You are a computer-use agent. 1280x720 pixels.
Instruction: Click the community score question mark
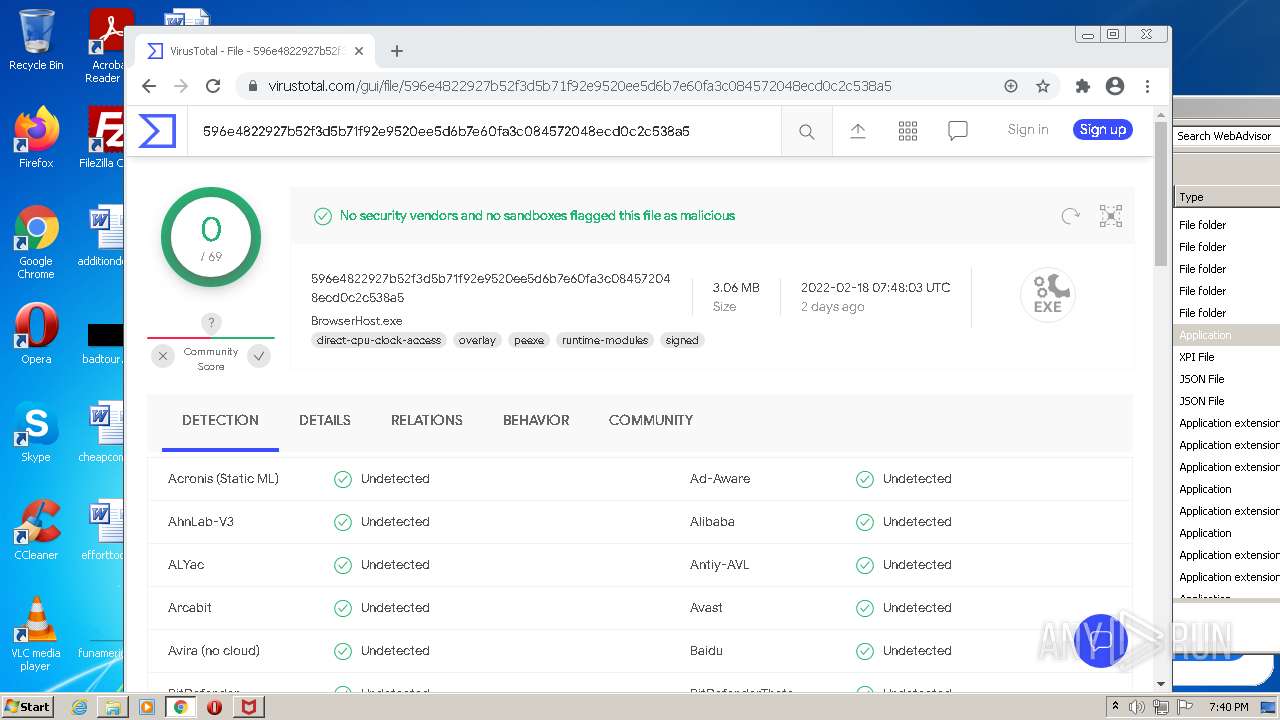[x=210, y=322]
